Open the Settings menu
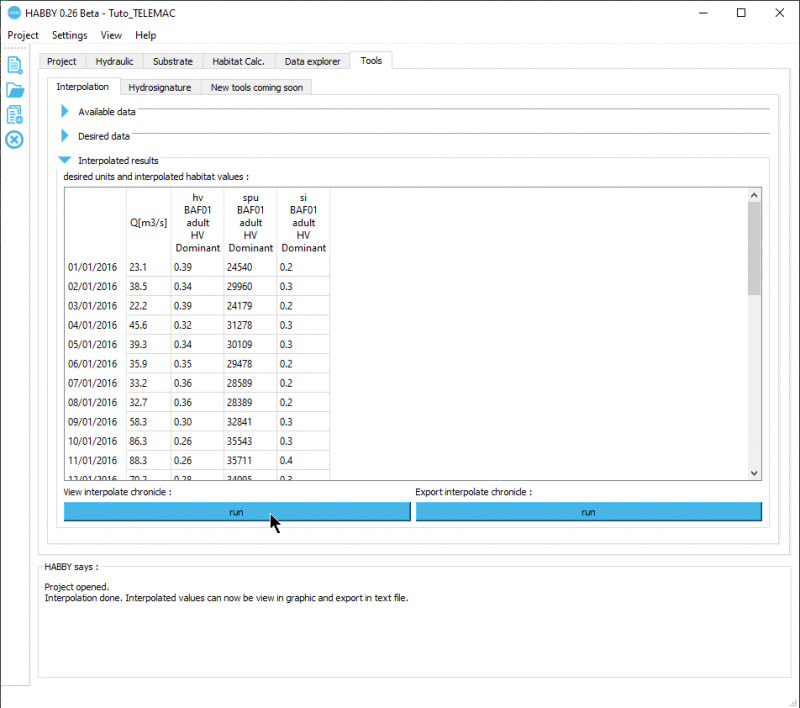This screenshot has width=800, height=708. 69,35
